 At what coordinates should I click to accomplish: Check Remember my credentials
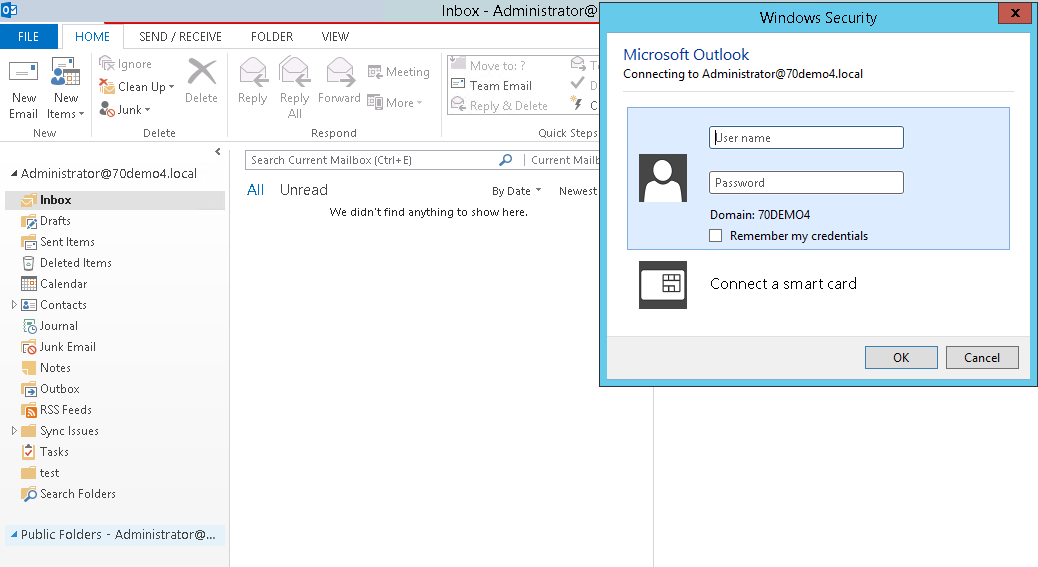[x=715, y=236]
